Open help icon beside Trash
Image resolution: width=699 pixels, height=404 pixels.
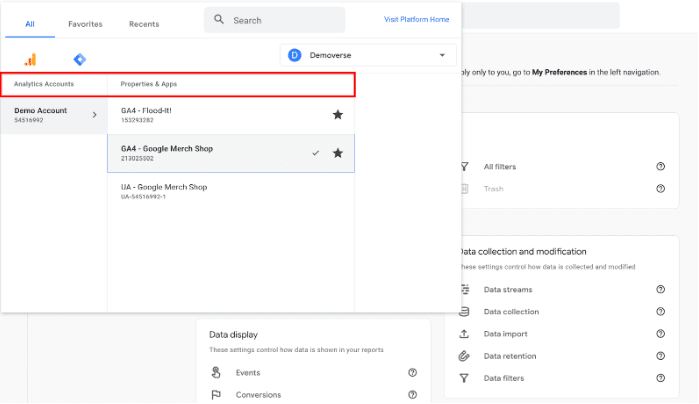click(660, 189)
